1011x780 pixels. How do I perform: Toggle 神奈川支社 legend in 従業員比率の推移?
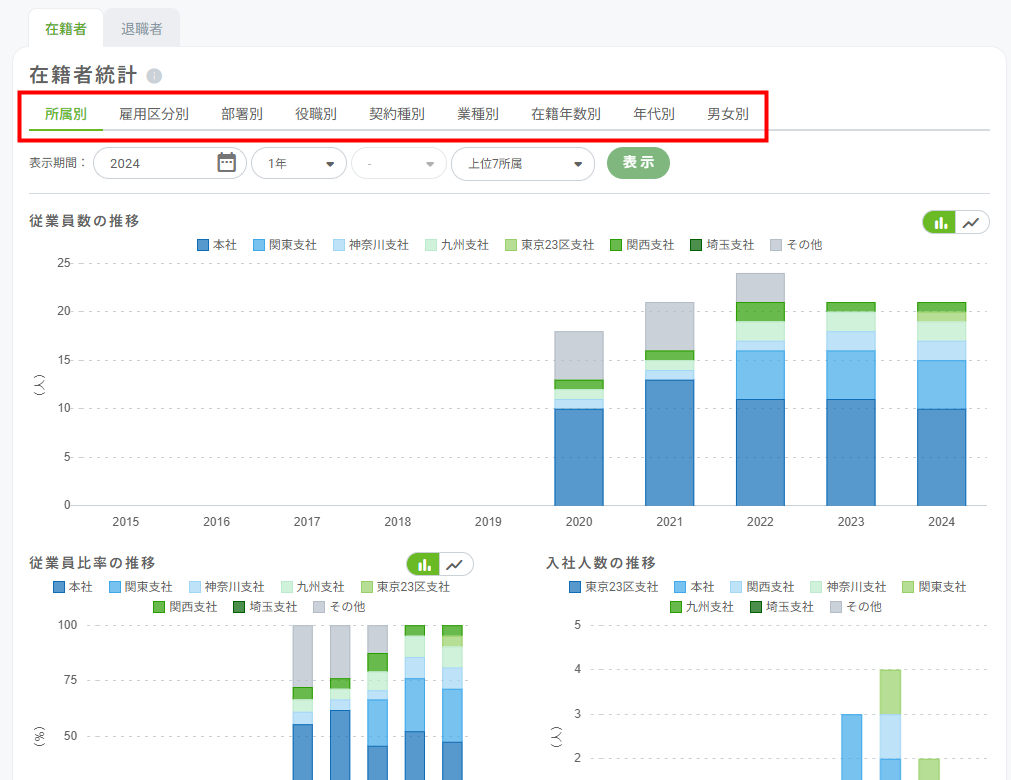[x=227, y=587]
